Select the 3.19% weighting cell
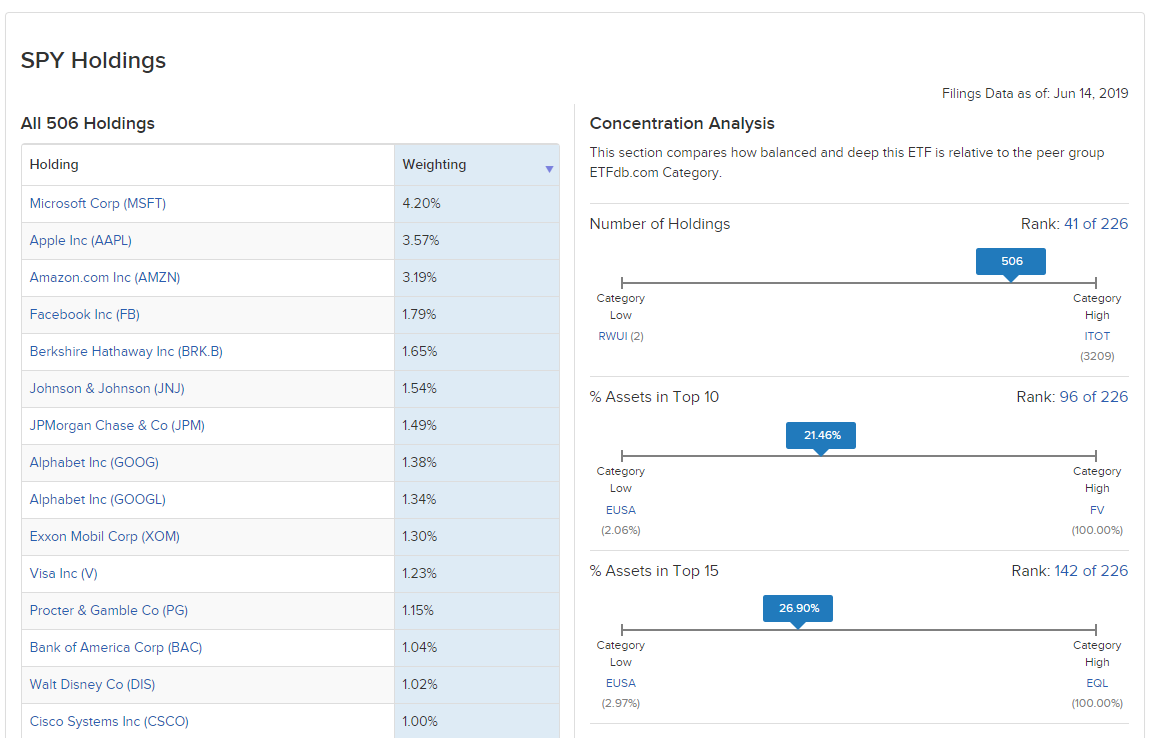 pyautogui.click(x=476, y=278)
